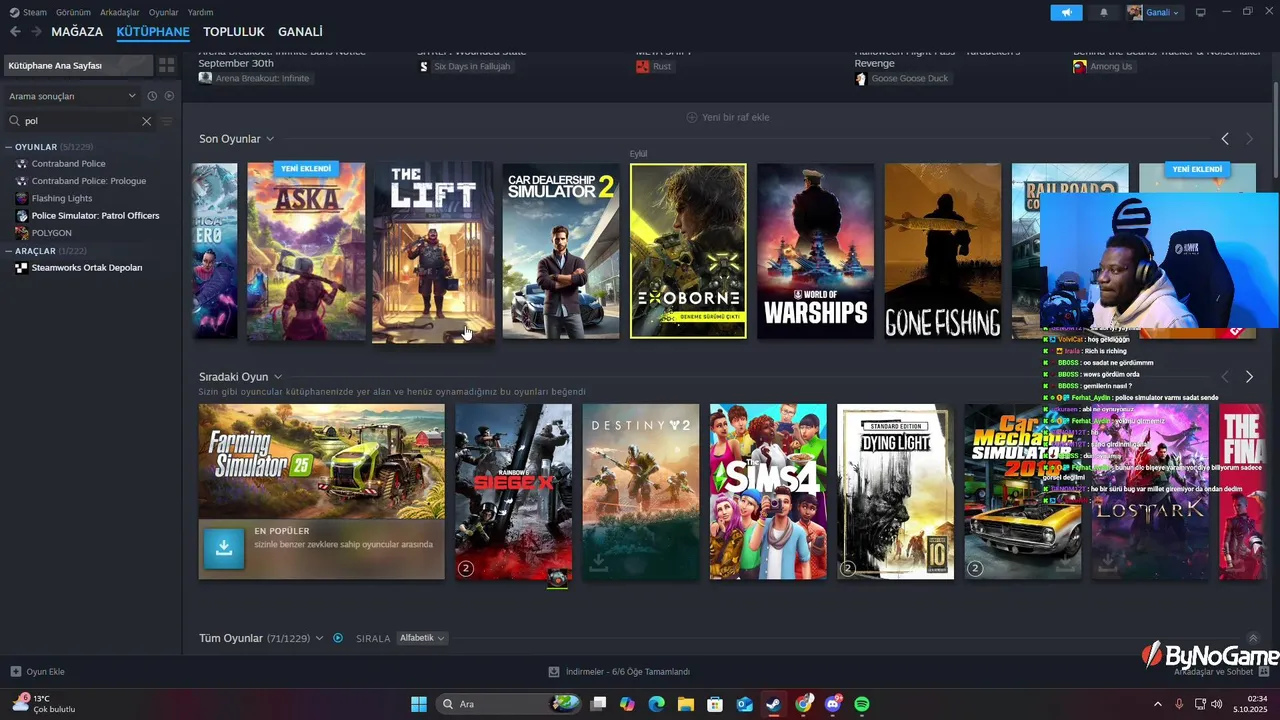
Task: Switch library to grid collections view icon
Action: pos(167,65)
